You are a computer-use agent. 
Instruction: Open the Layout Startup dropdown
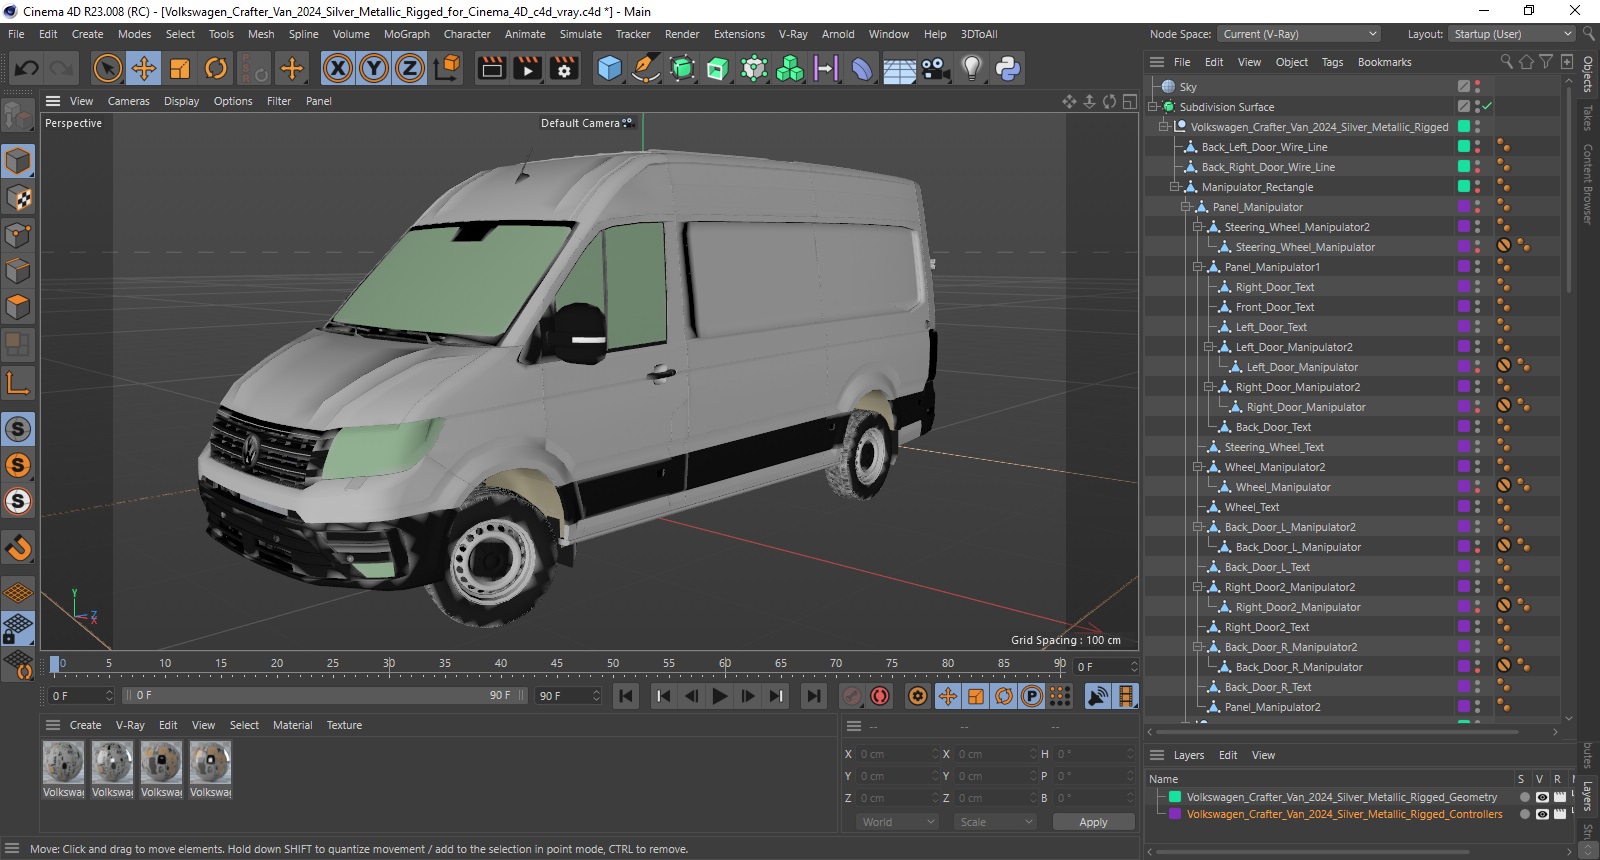(1511, 34)
